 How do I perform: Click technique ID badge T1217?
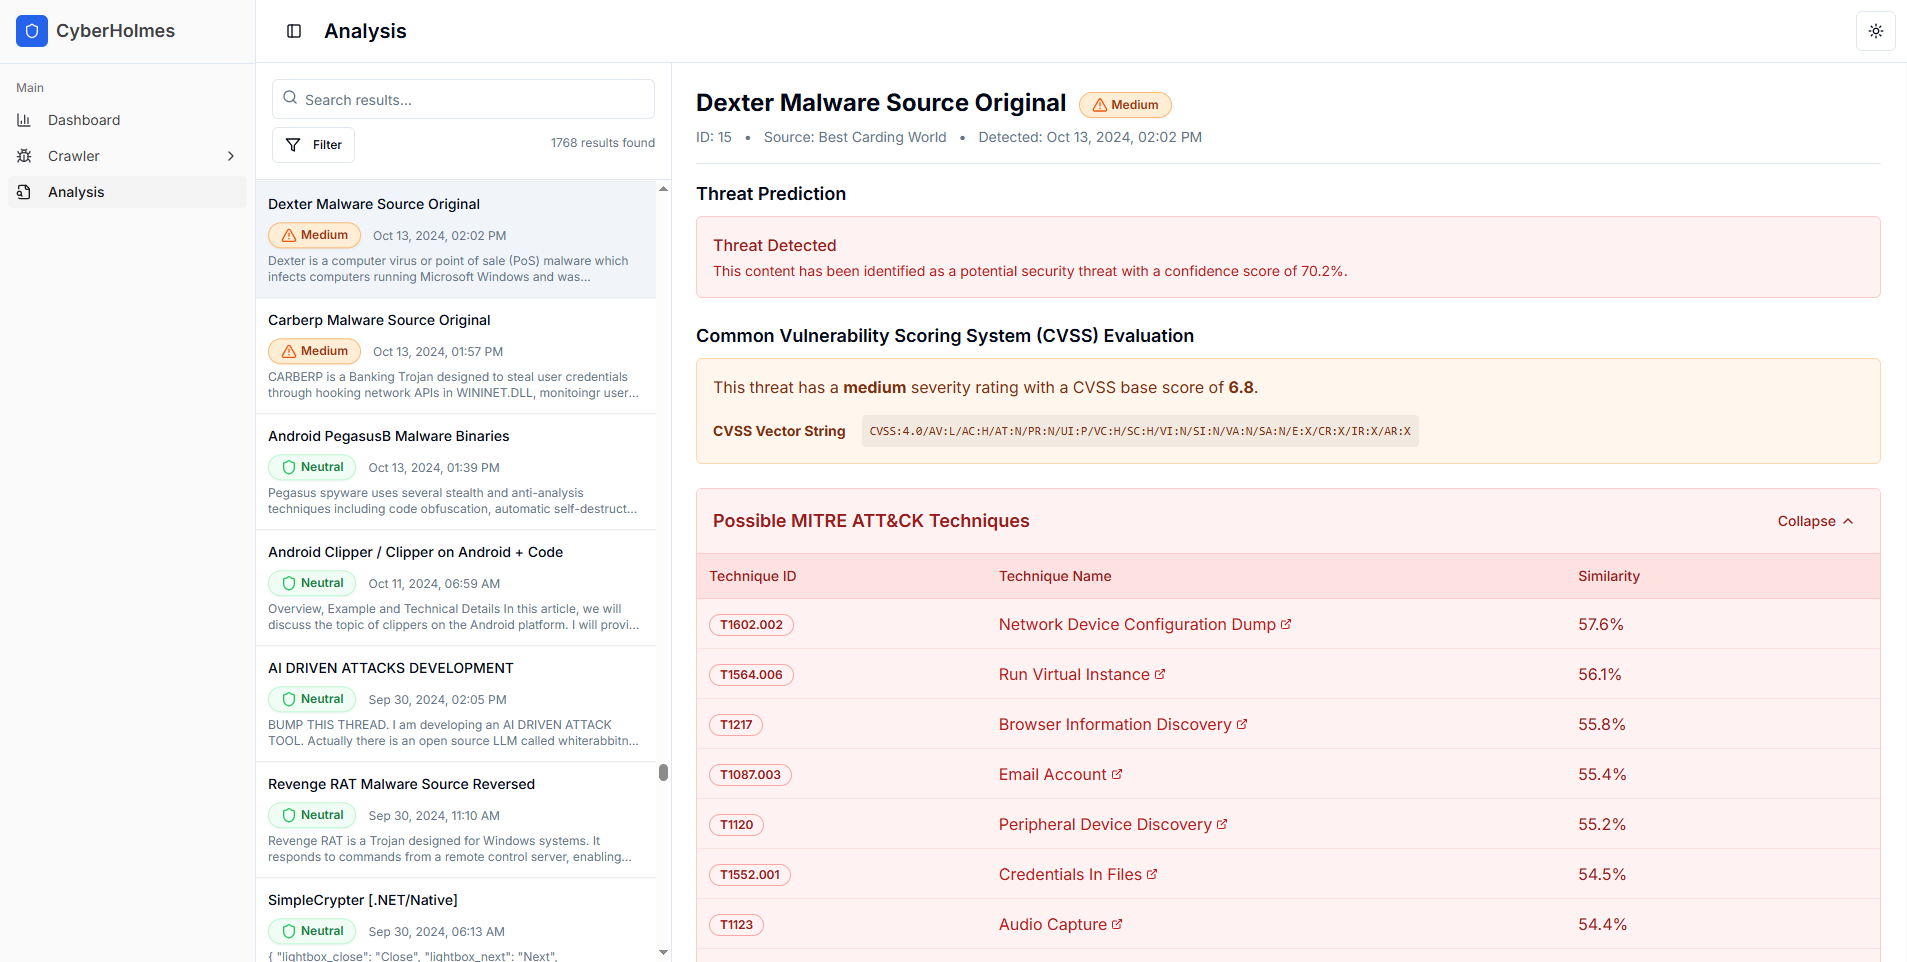coord(736,725)
